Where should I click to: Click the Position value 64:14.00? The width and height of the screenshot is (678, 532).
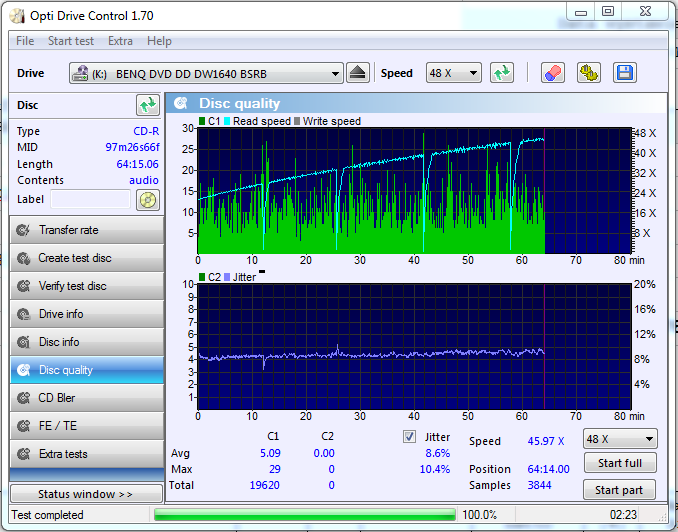point(548,469)
